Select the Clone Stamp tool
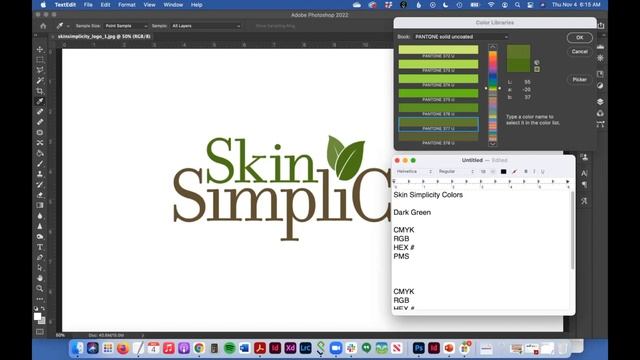Image resolution: width=640 pixels, height=360 pixels. point(40,174)
